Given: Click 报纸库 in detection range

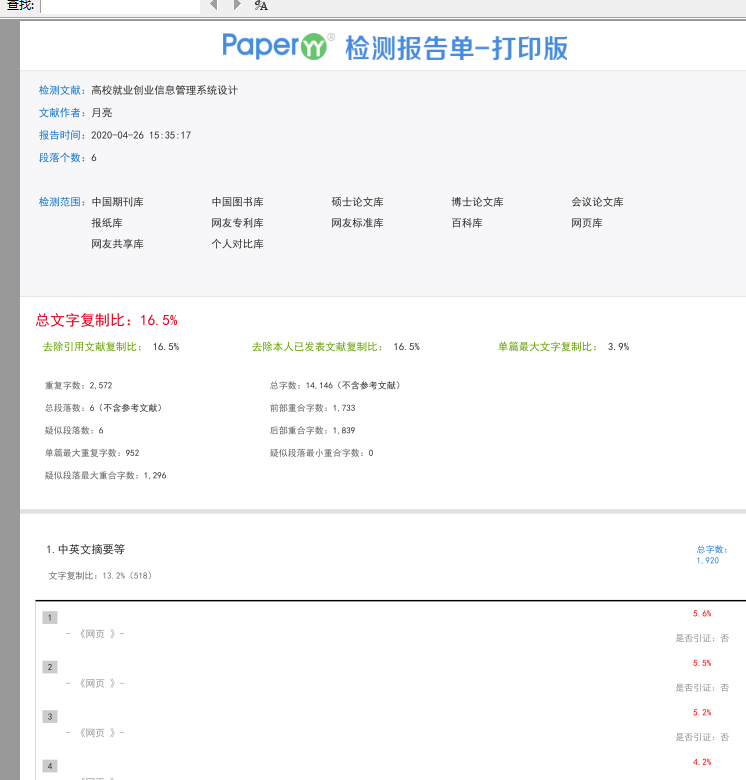Looking at the screenshot, I should [107, 223].
